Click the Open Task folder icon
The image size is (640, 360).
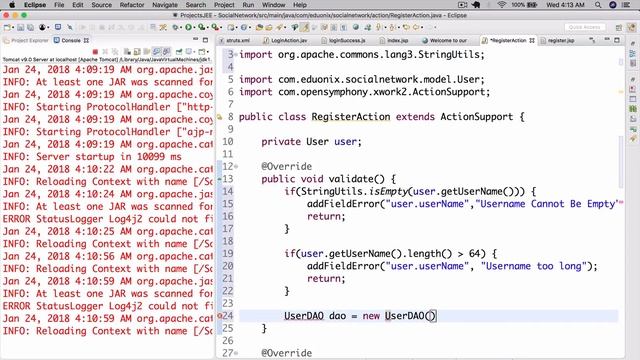(x=269, y=27)
